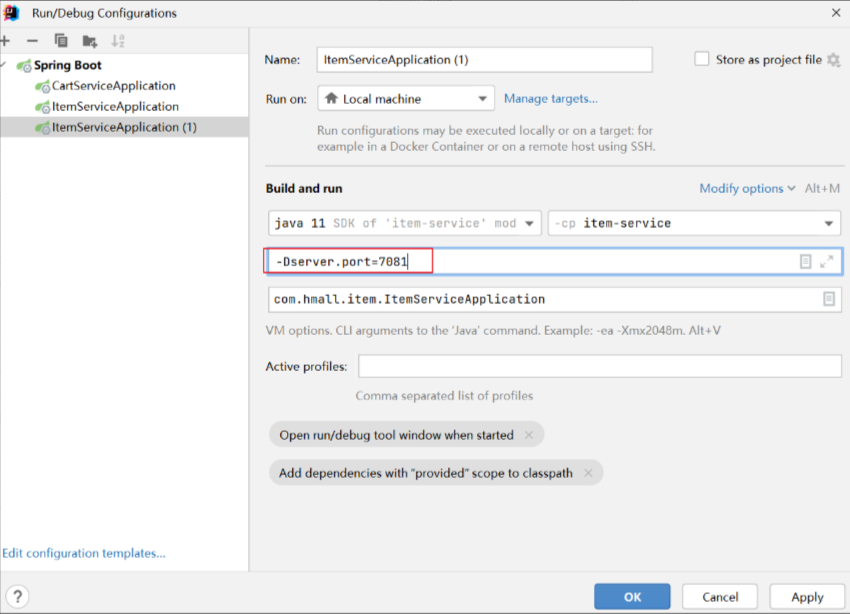Image resolution: width=850 pixels, height=614 pixels.
Task: Enable Store as project file checkbox
Action: click(701, 59)
